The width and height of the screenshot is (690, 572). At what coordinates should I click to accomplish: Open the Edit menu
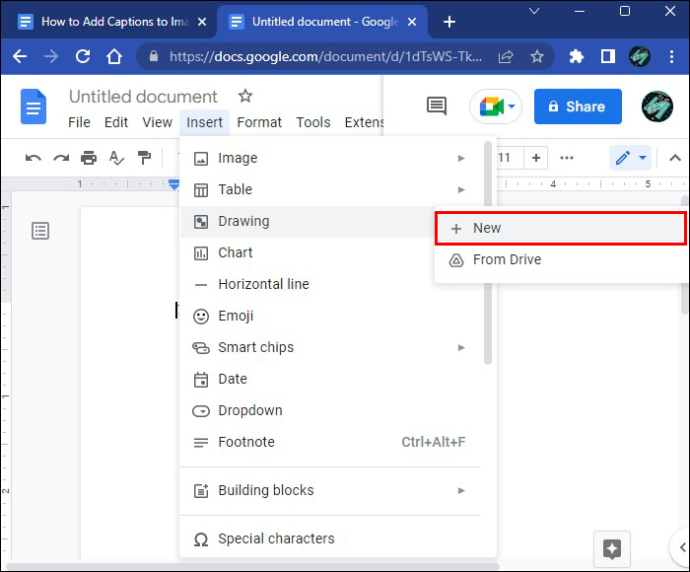(x=116, y=122)
